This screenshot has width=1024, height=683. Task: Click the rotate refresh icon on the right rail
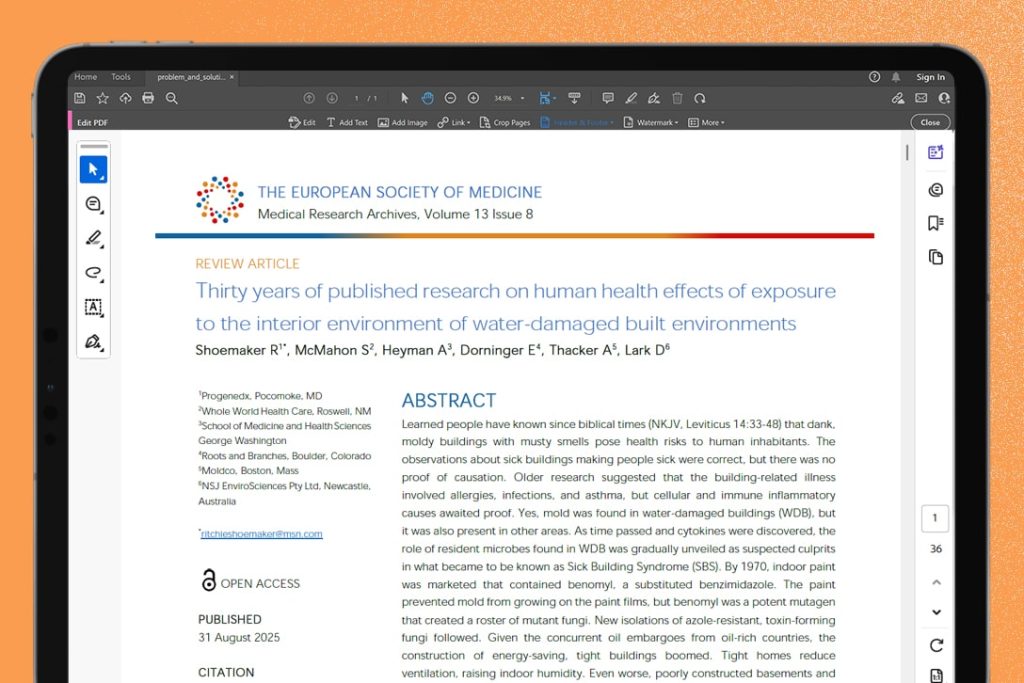[936, 645]
